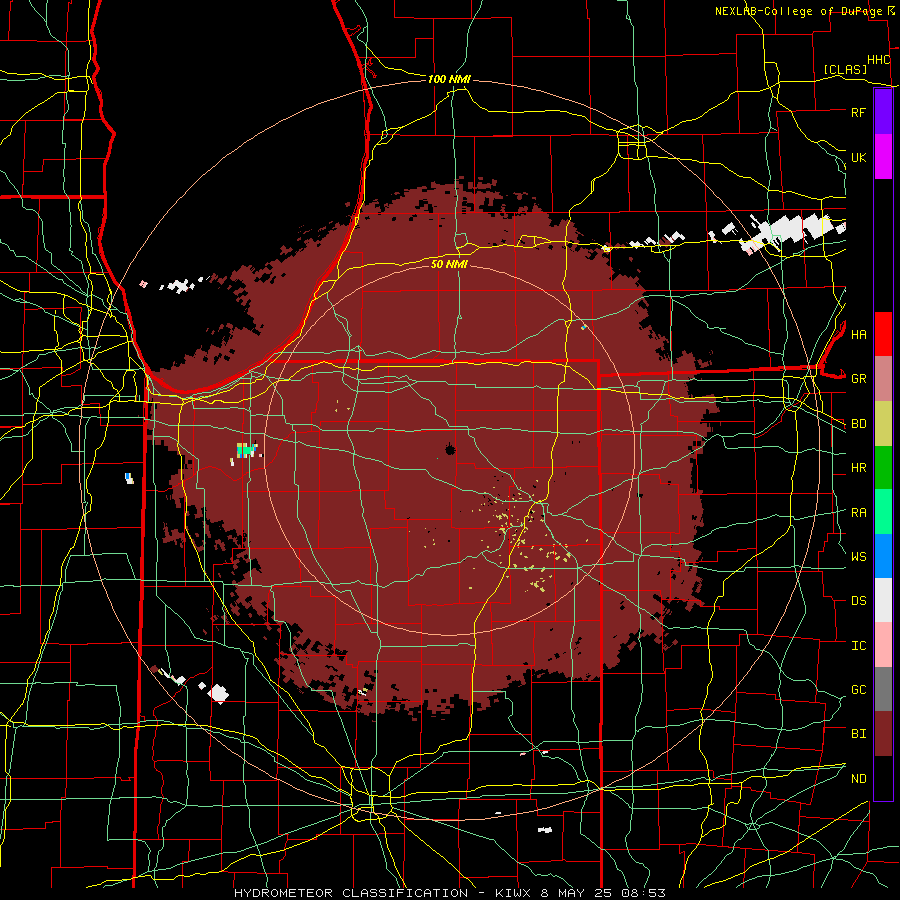Screen dimensions: 900x900
Task: Click the HA legend label
Action: [x=858, y=334]
